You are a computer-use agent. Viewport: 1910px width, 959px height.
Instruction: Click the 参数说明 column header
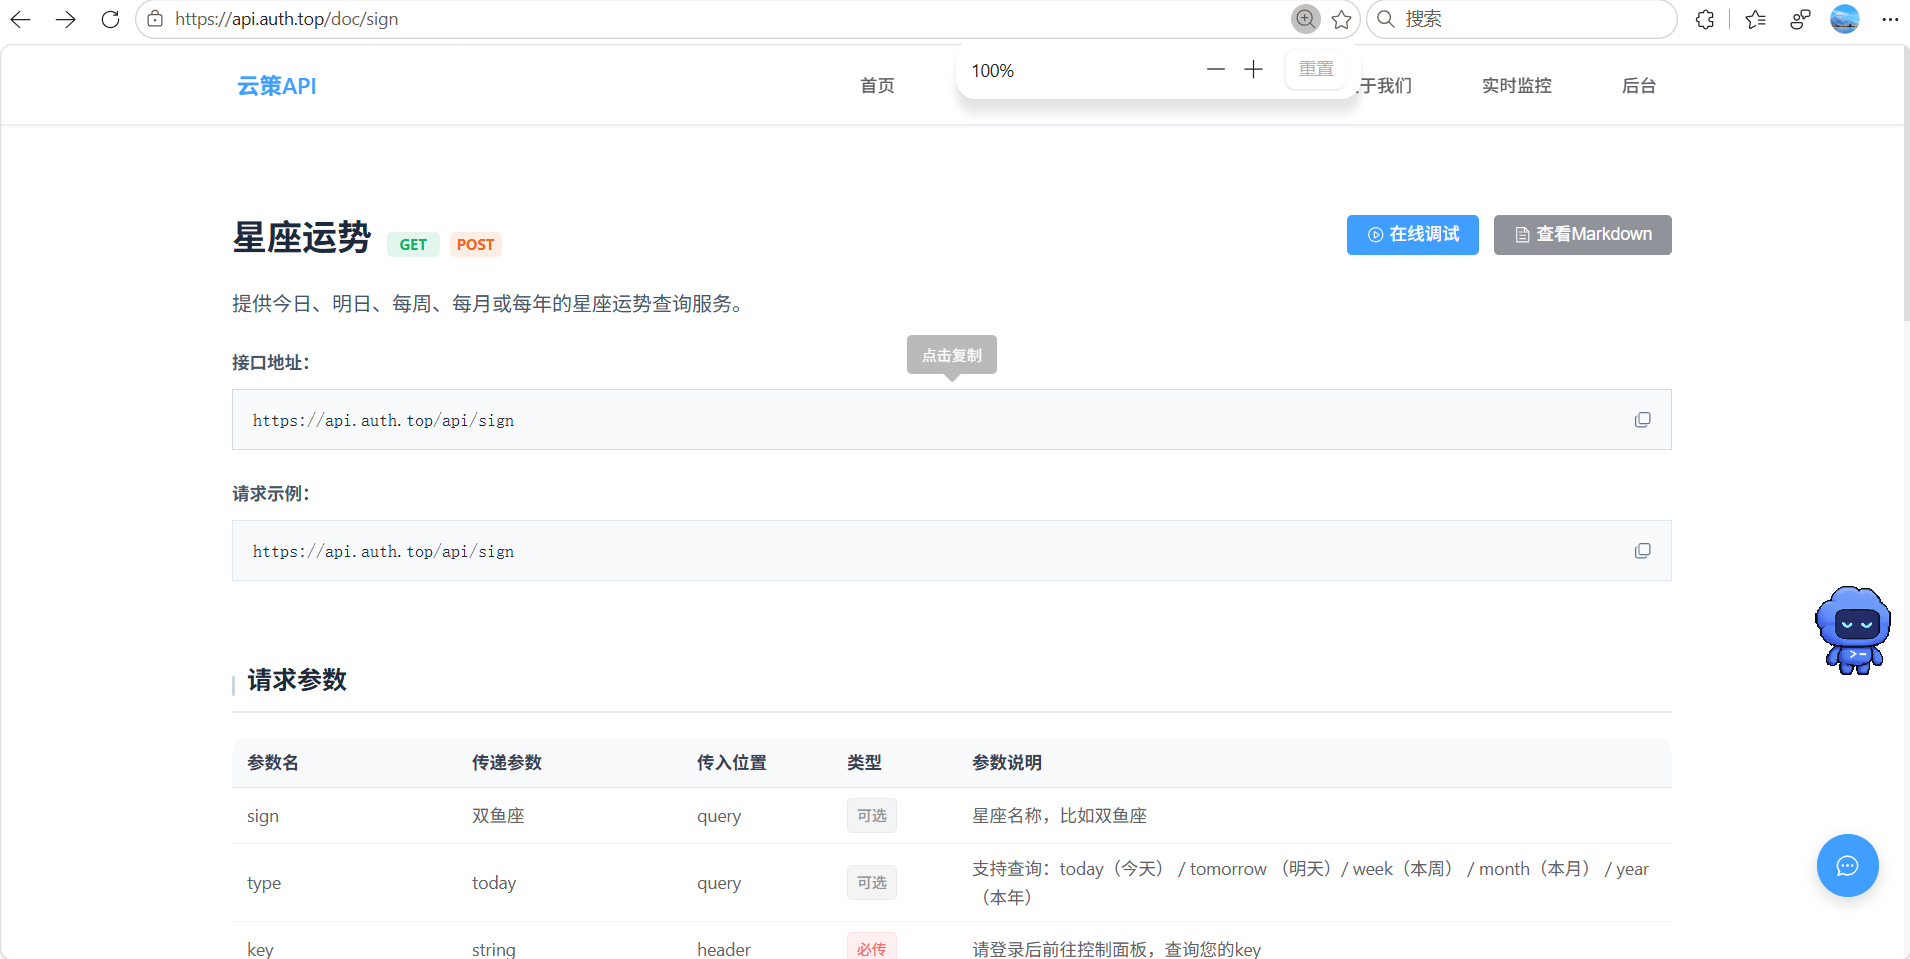click(x=1007, y=763)
